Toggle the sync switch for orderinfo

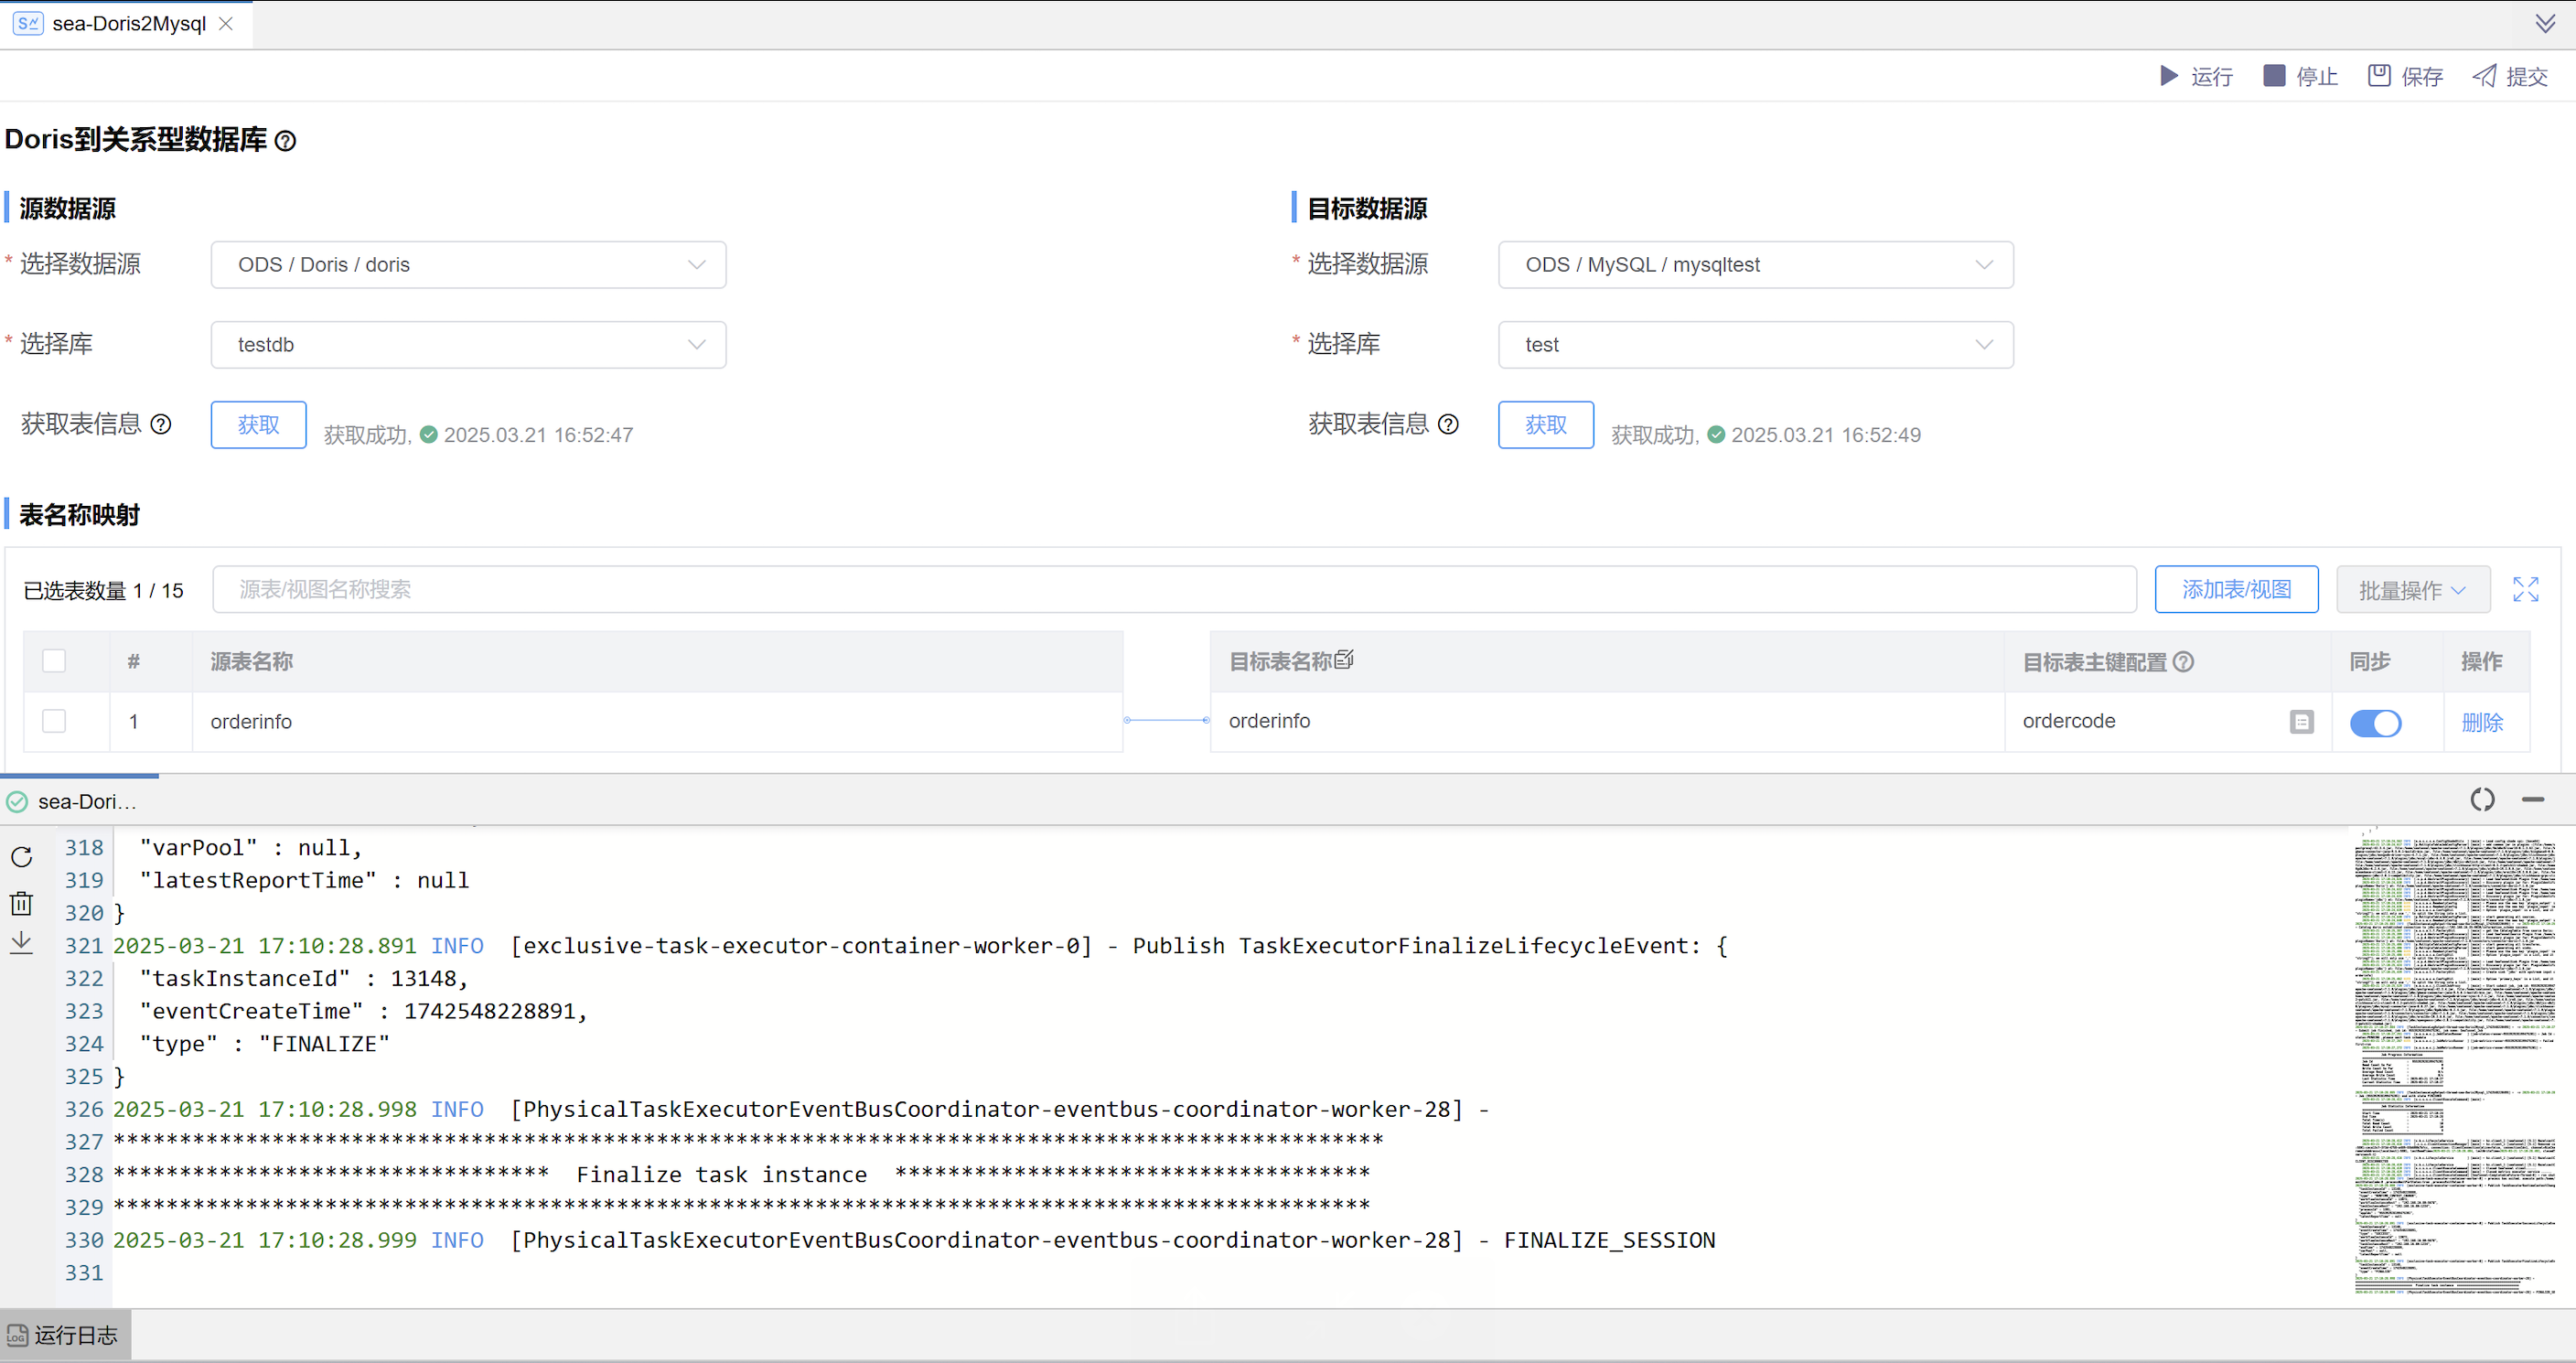coord(2375,722)
